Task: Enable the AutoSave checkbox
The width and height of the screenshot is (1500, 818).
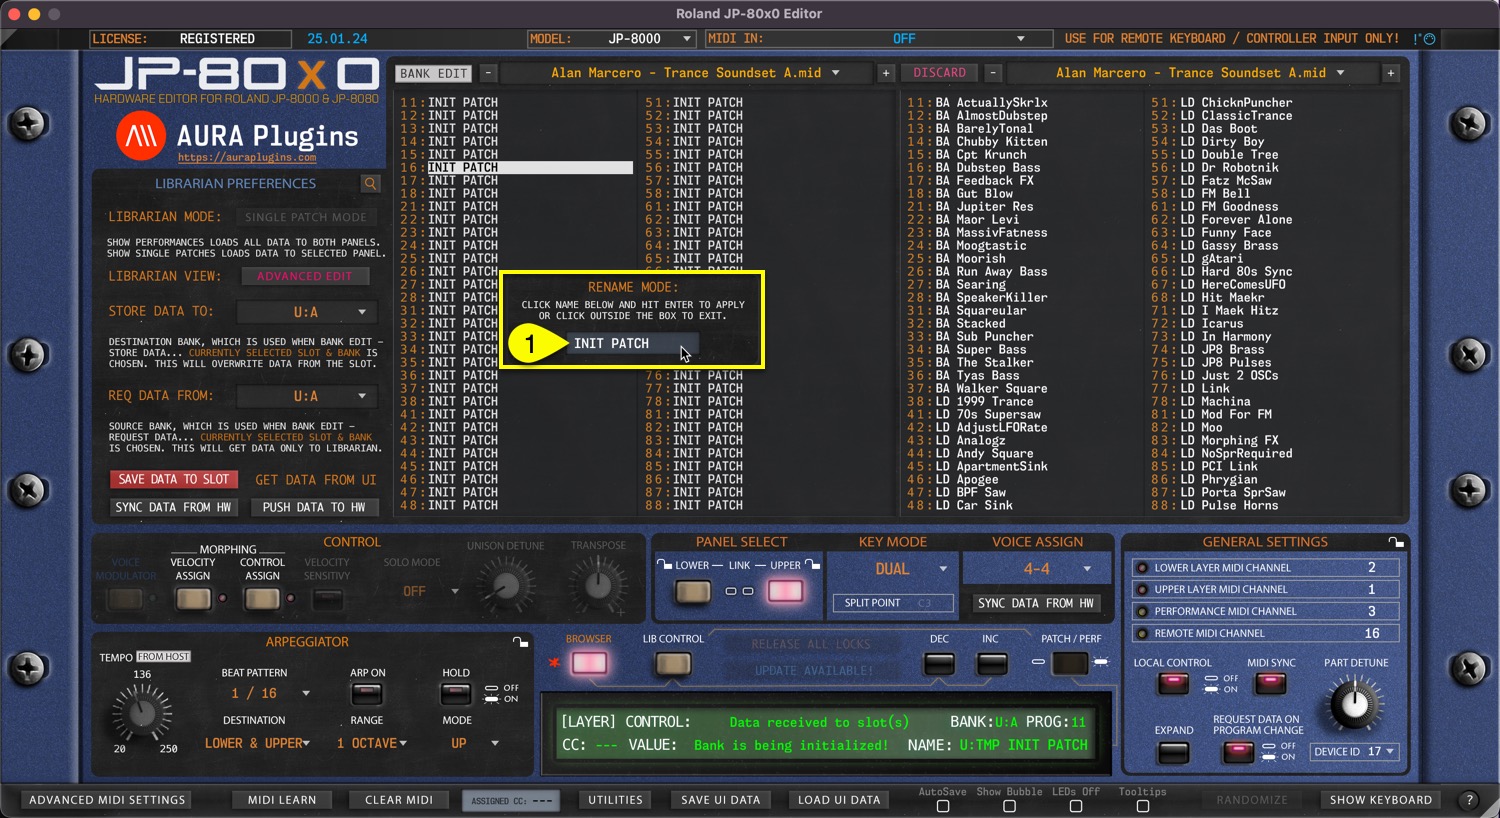Action: [x=942, y=806]
